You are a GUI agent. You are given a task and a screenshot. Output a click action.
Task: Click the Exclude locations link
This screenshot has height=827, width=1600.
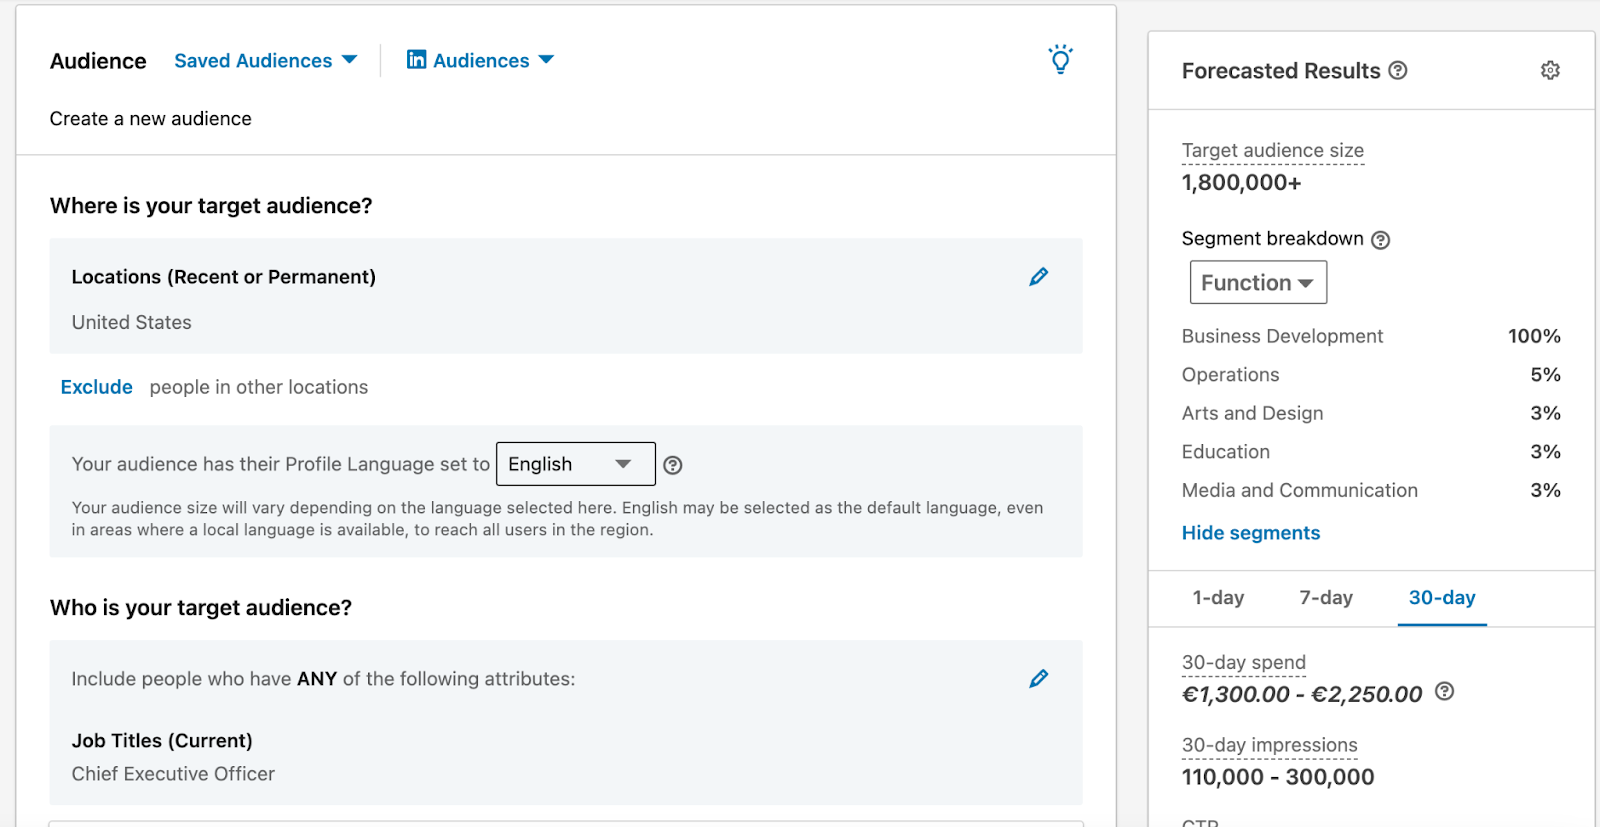pyautogui.click(x=96, y=387)
